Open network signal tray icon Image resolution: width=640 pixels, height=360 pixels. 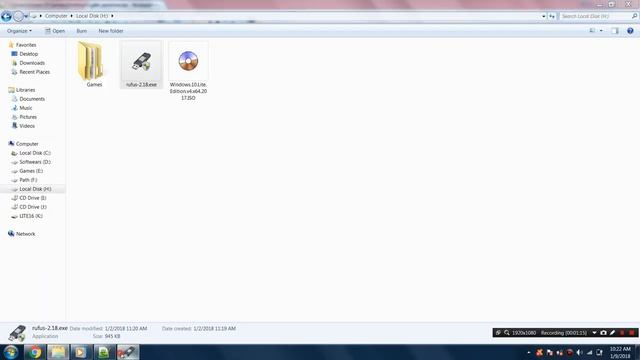pos(589,352)
